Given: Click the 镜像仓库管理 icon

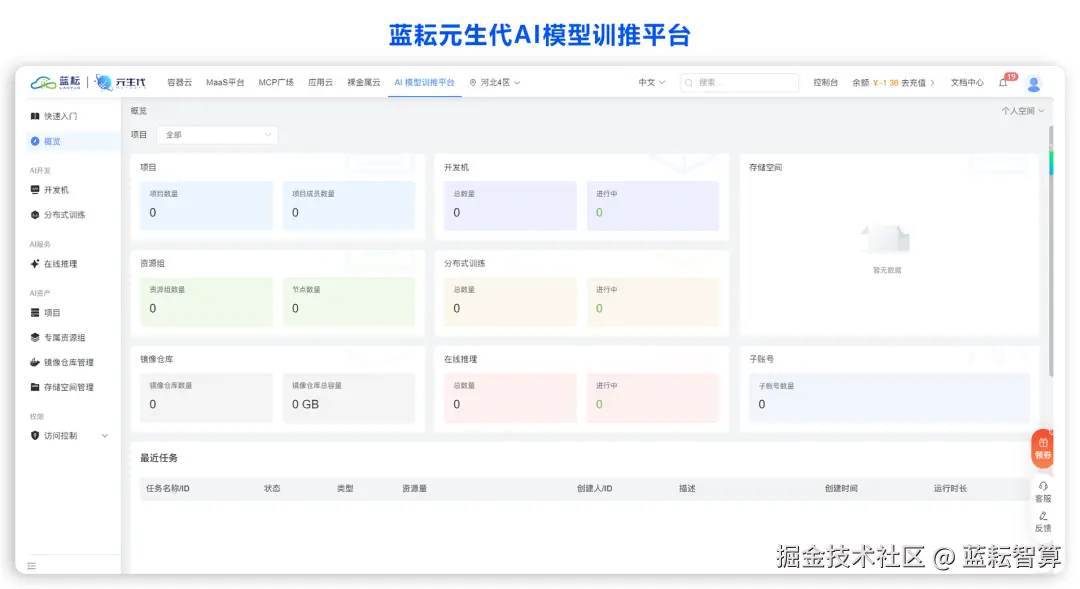Looking at the screenshot, I should 34,362.
